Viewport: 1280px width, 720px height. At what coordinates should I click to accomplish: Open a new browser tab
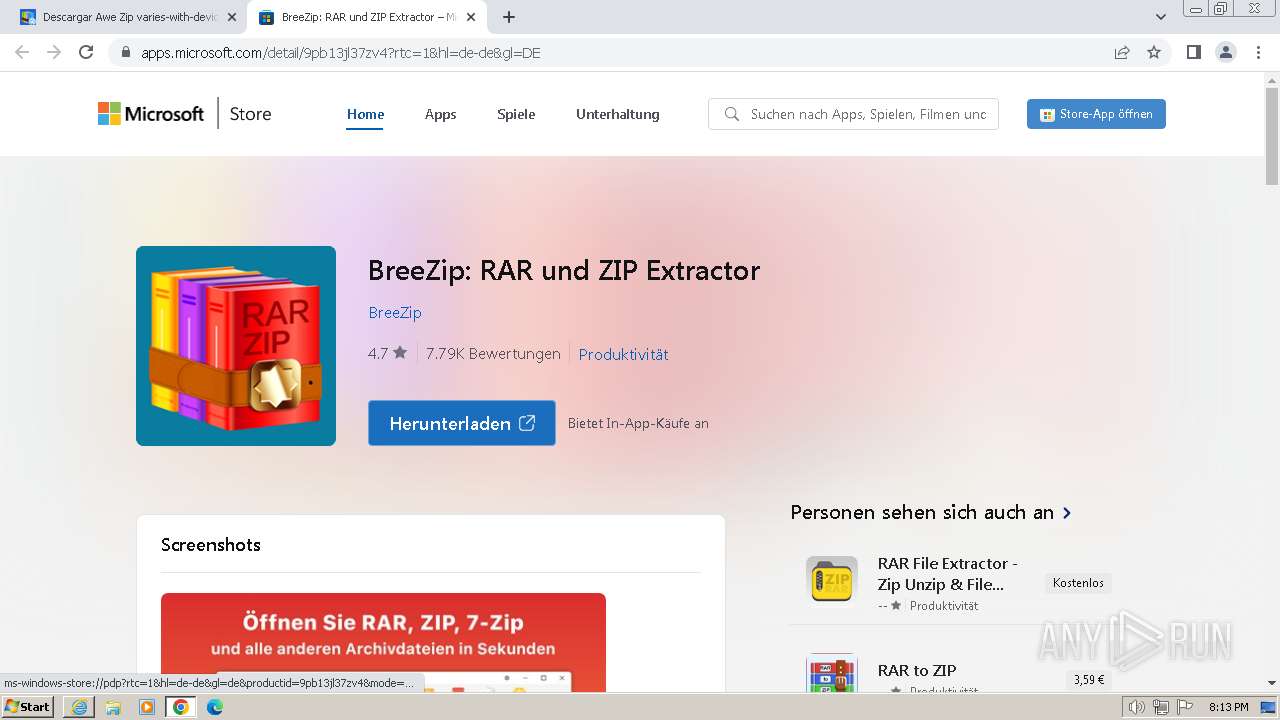point(509,17)
